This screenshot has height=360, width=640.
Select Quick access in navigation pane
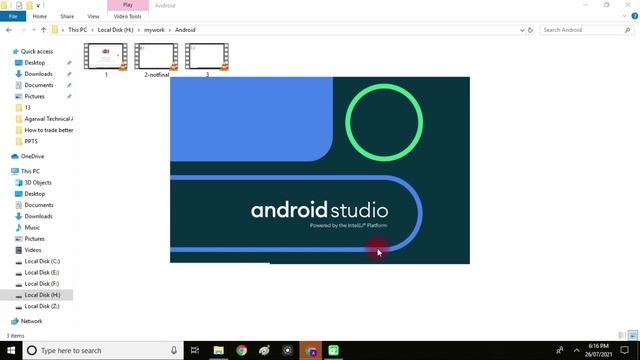tap(37, 51)
